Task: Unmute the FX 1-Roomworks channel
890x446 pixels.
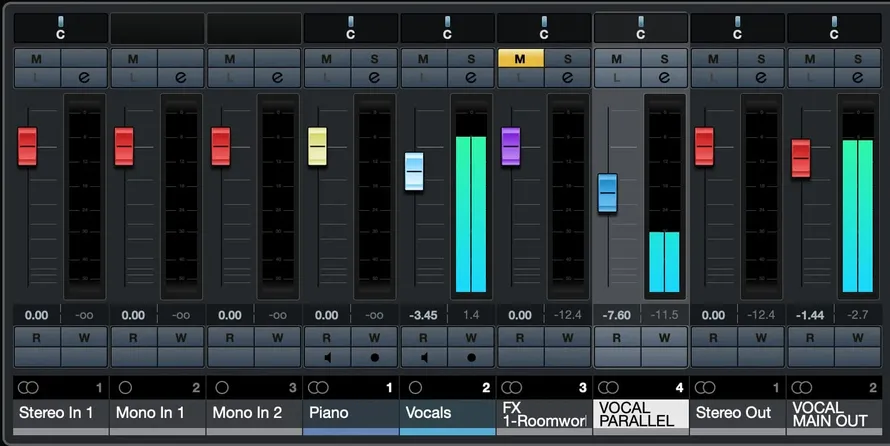Action: pos(520,58)
